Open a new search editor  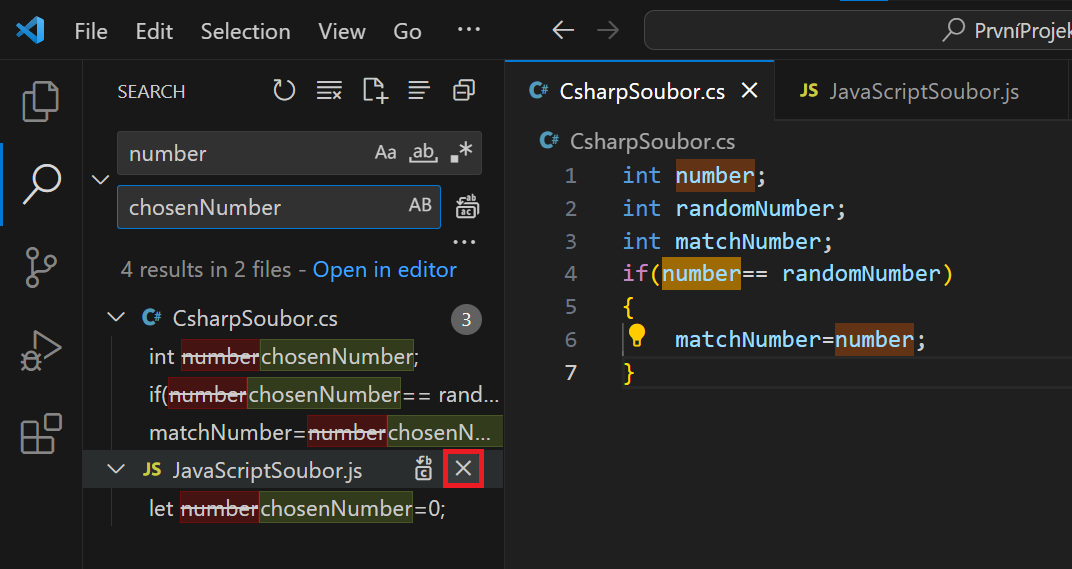[x=375, y=90]
